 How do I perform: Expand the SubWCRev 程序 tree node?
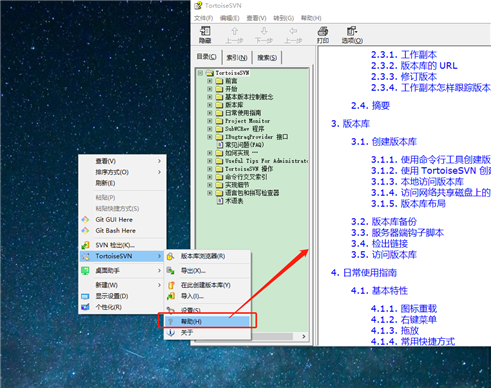coord(210,129)
